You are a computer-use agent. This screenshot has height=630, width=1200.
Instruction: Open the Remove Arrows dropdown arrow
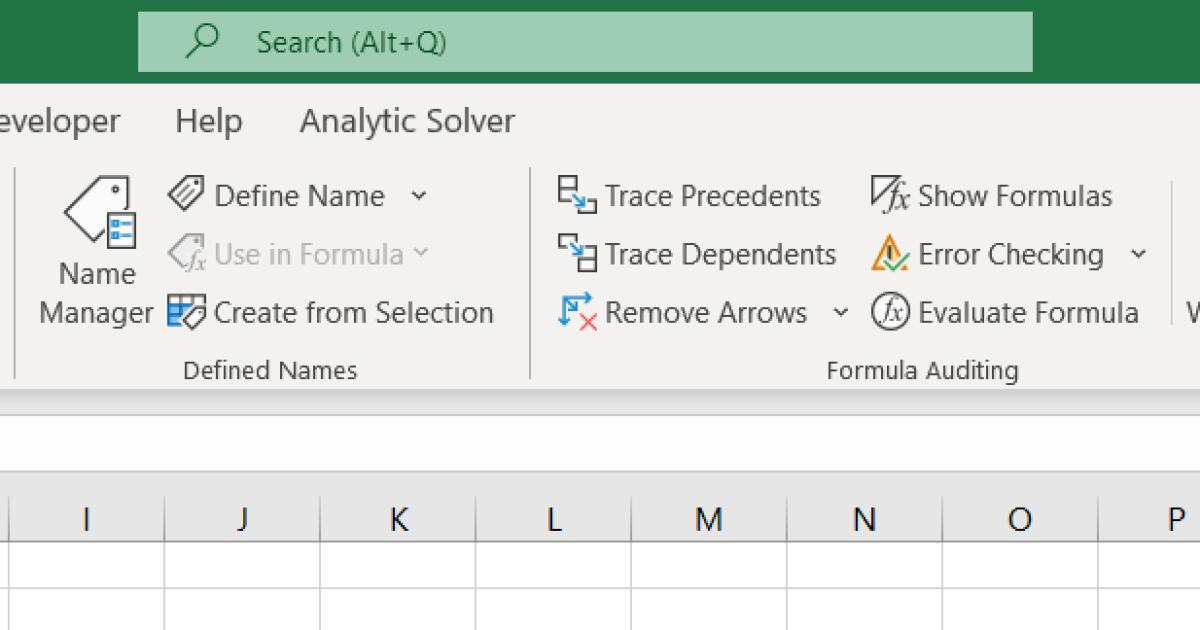pyautogui.click(x=841, y=313)
